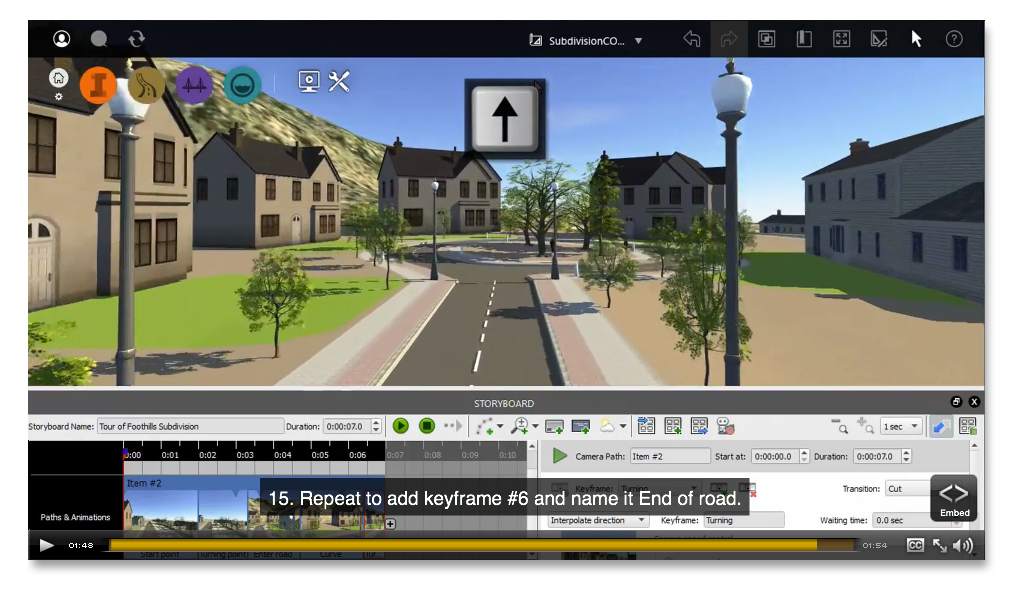The height and width of the screenshot is (615, 1034).
Task: Undock the Storyboard panel
Action: pyautogui.click(x=956, y=401)
